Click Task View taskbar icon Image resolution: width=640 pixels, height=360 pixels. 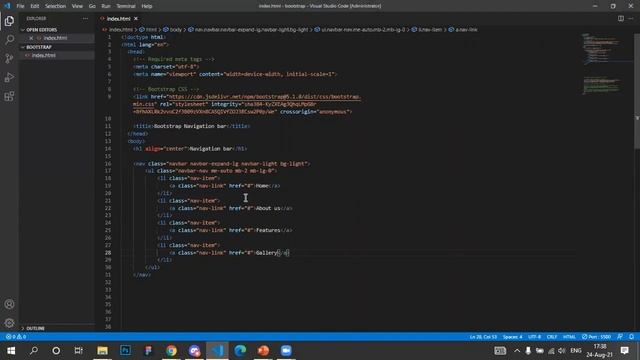click(78, 351)
